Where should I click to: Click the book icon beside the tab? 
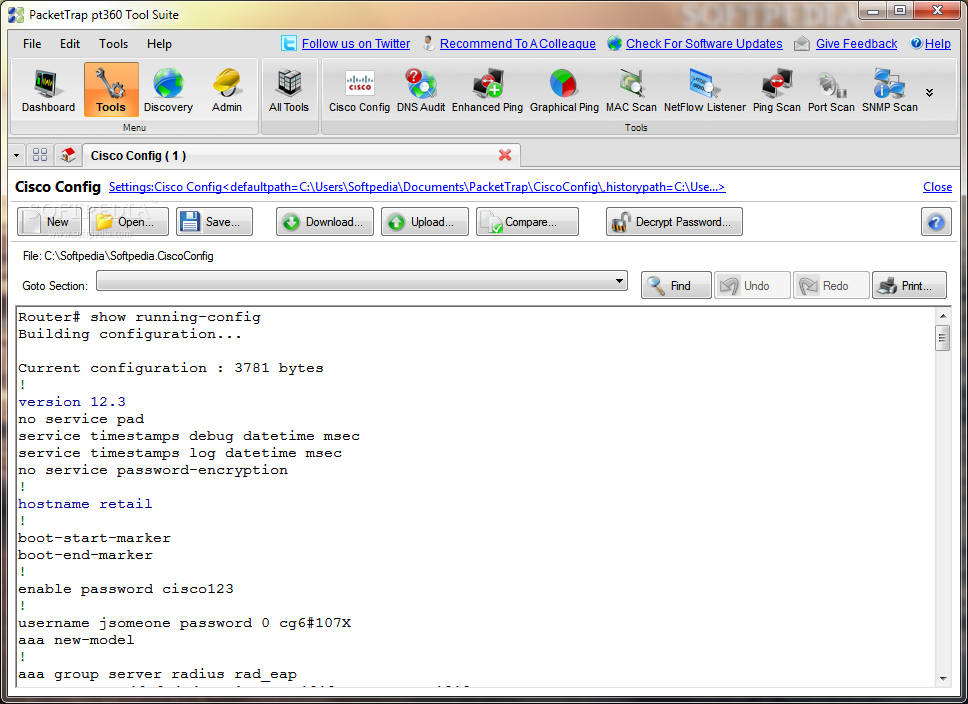click(x=68, y=155)
